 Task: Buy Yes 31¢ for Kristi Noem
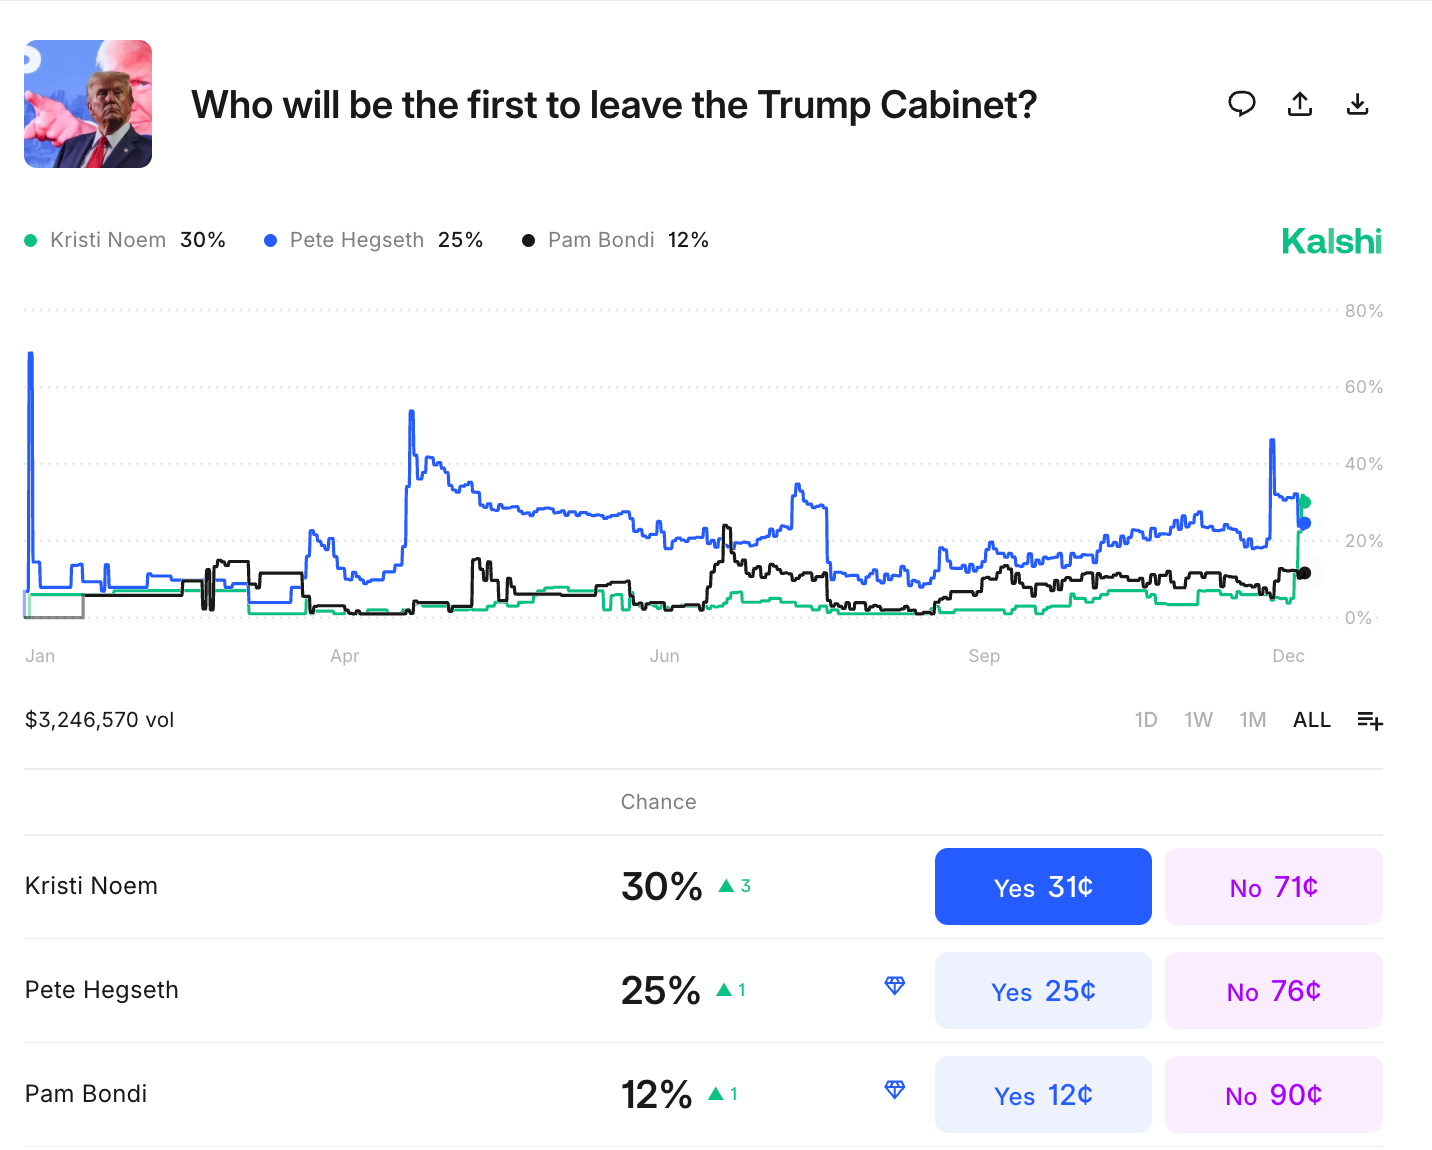click(x=1043, y=887)
